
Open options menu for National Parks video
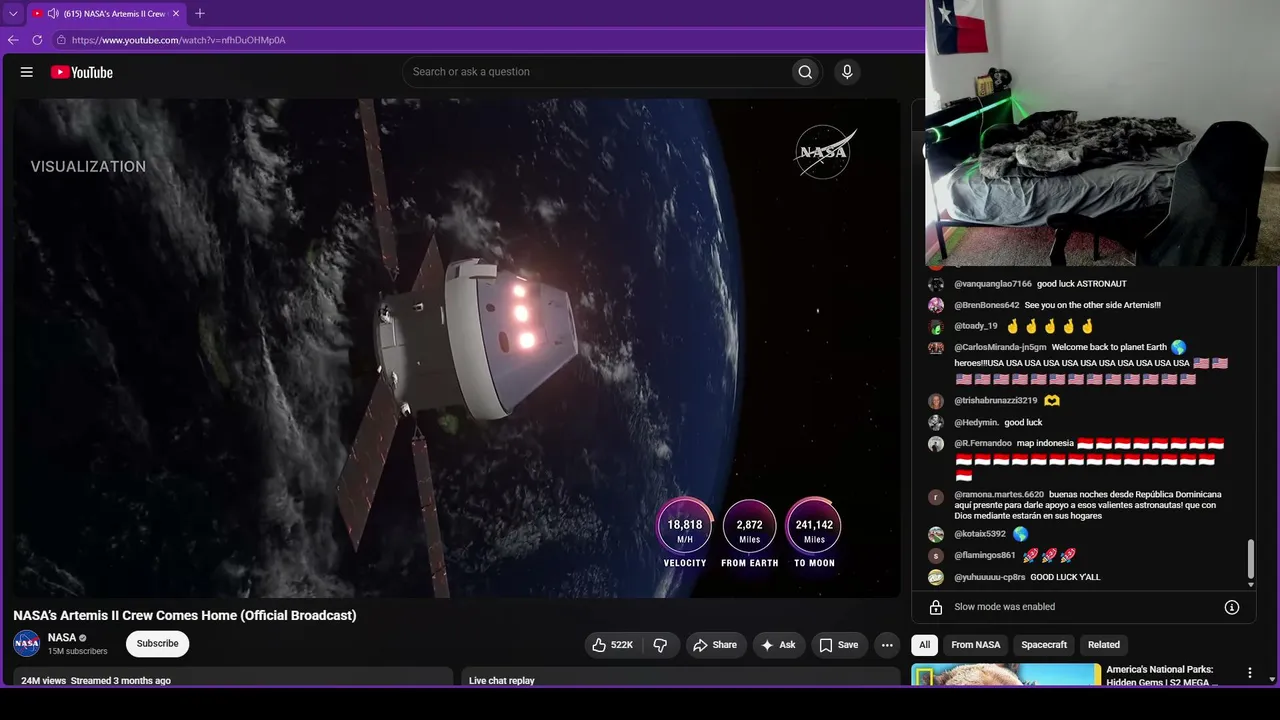(1249, 673)
